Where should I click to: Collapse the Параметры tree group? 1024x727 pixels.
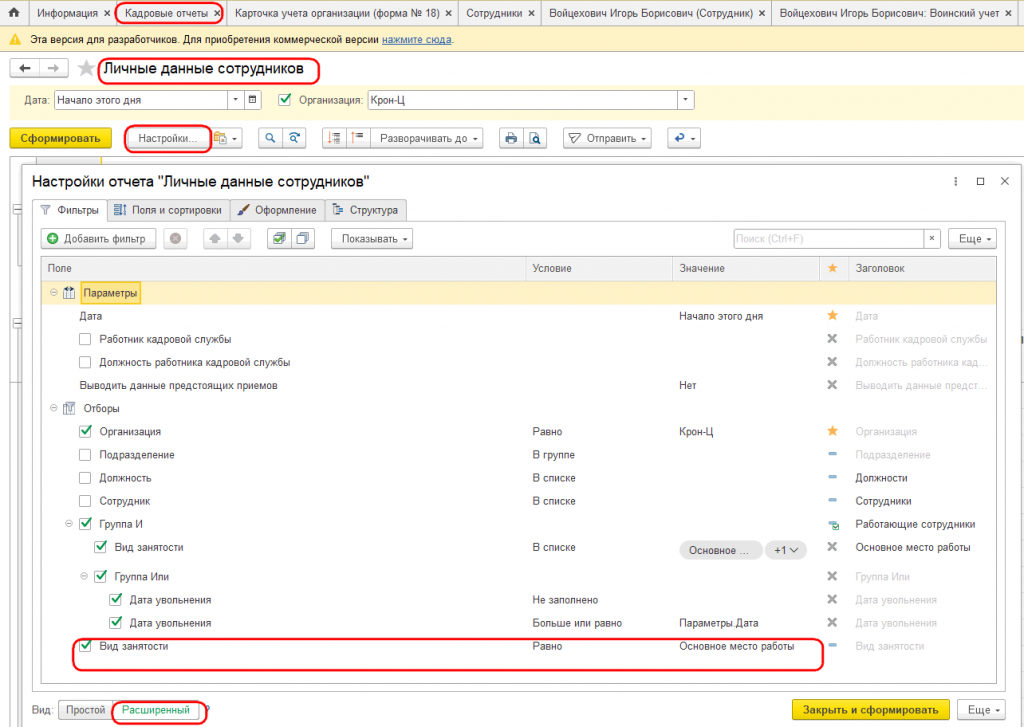coord(54,293)
